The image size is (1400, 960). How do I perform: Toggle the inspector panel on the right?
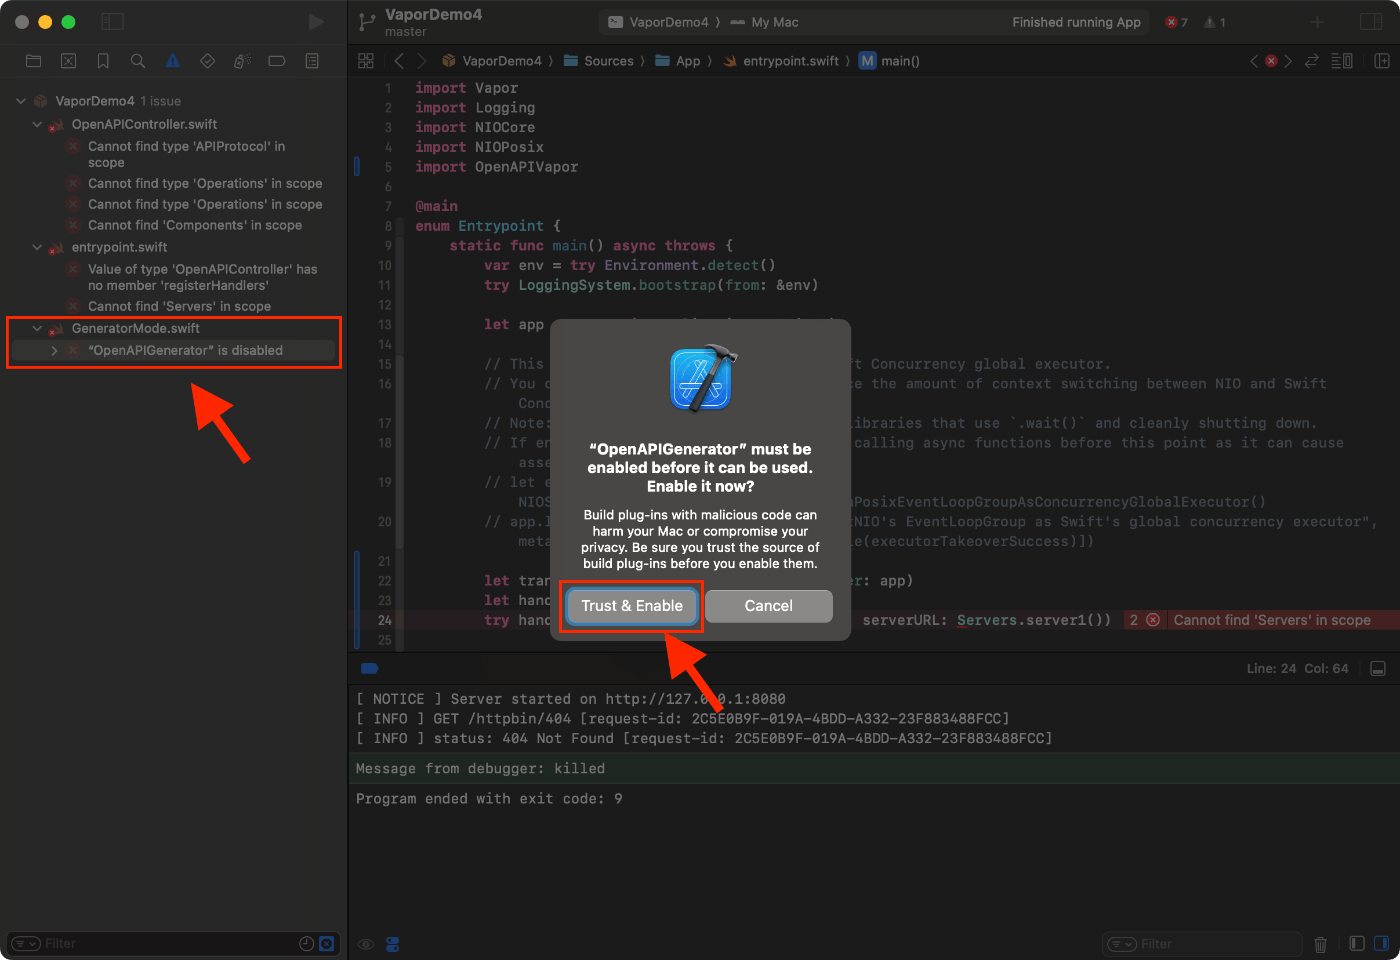click(x=1371, y=22)
